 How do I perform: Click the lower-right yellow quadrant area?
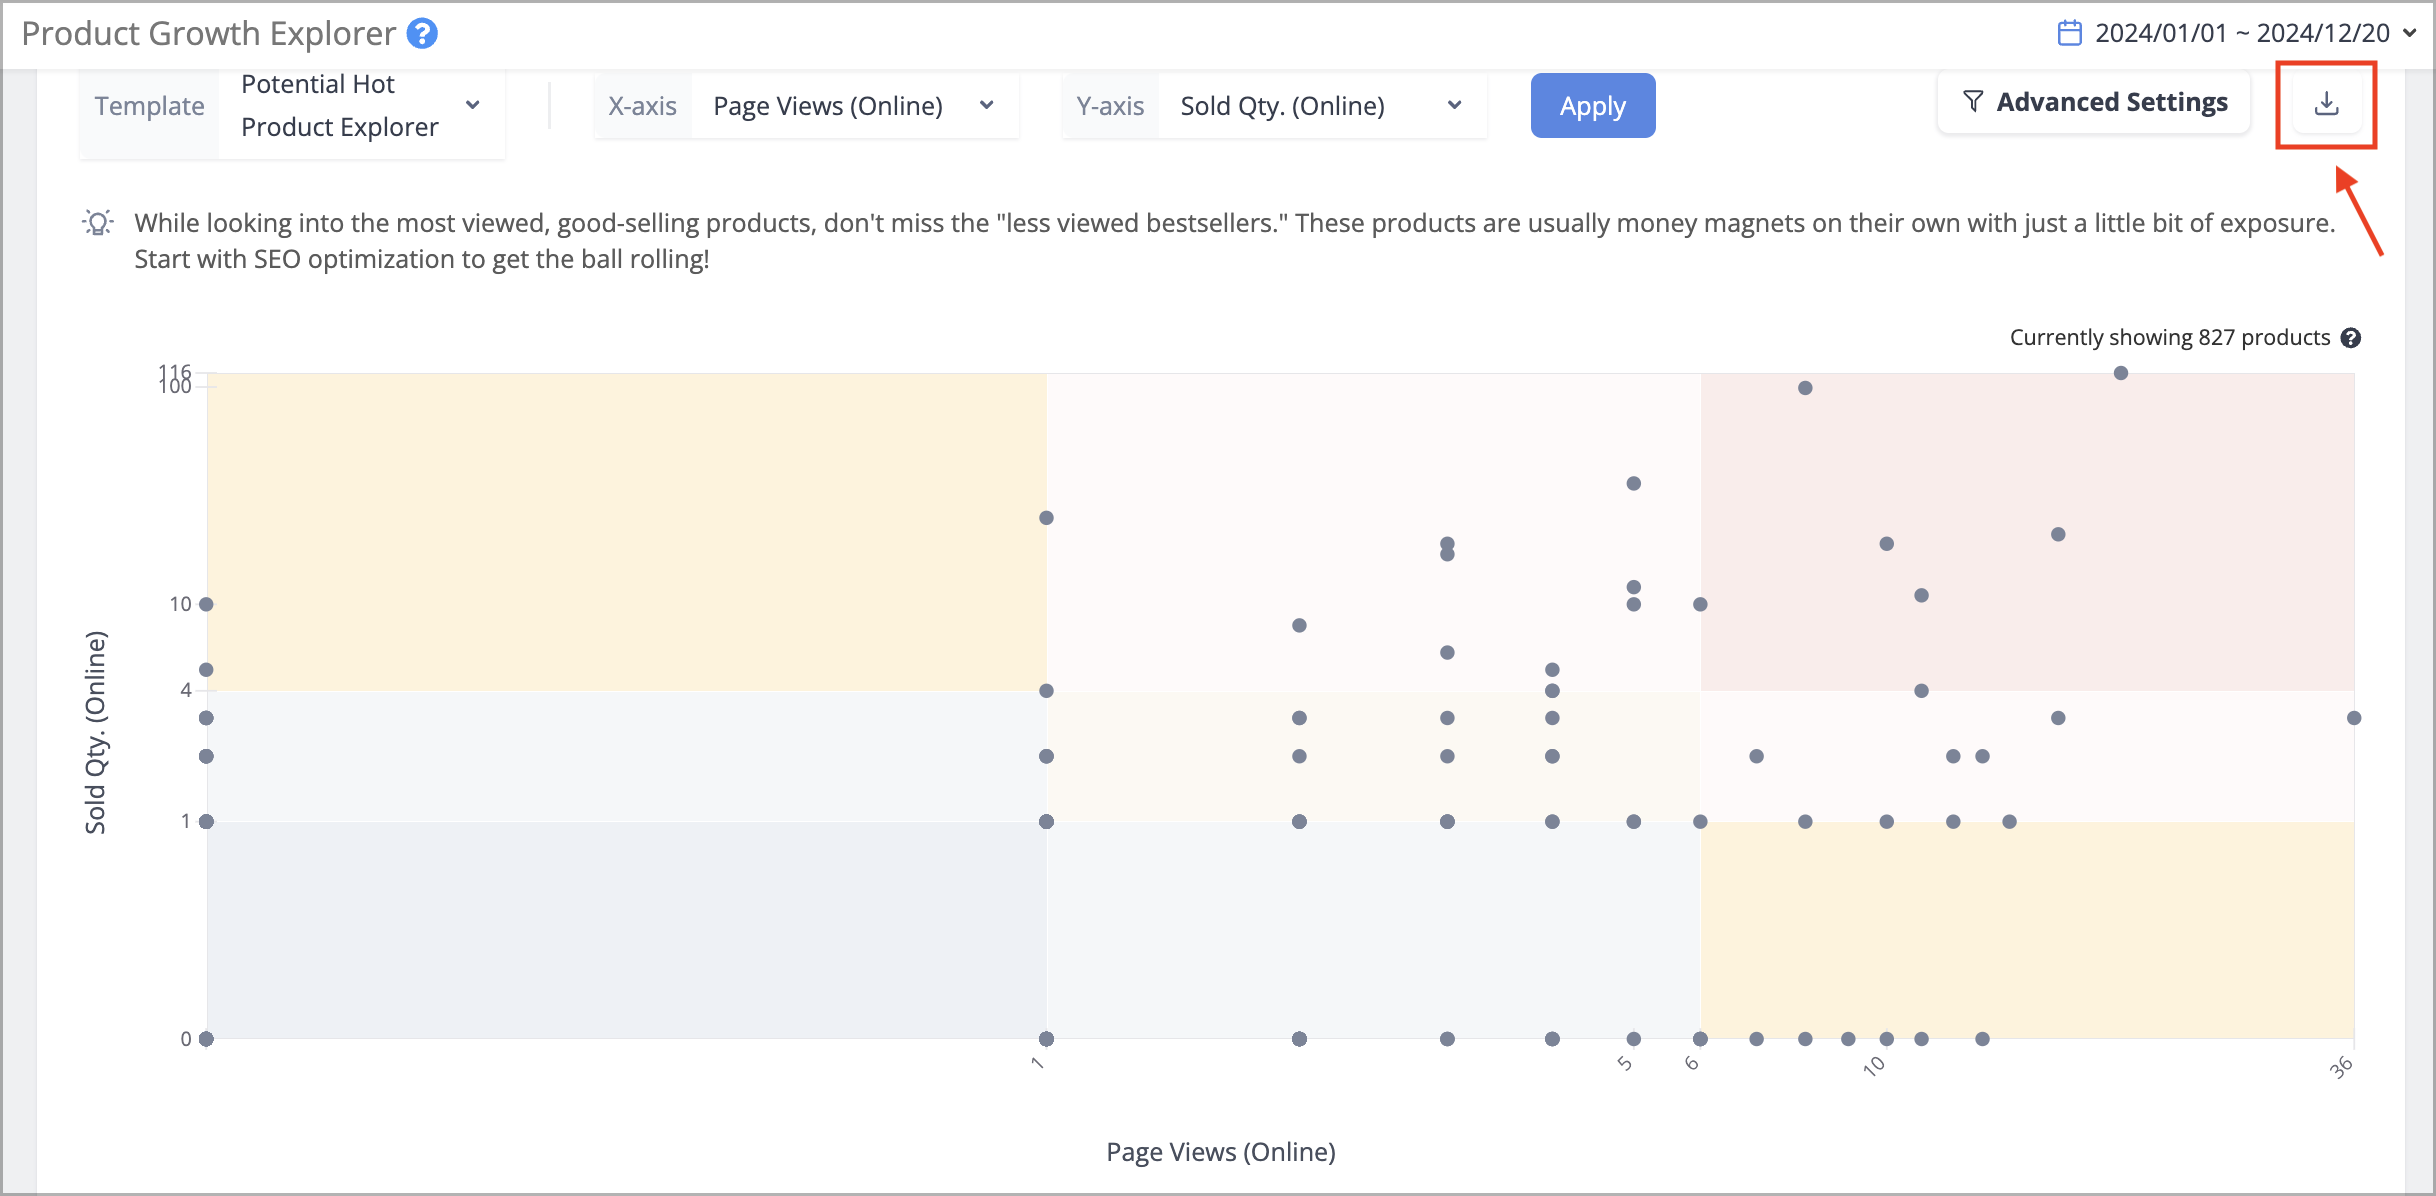coord(2027,930)
